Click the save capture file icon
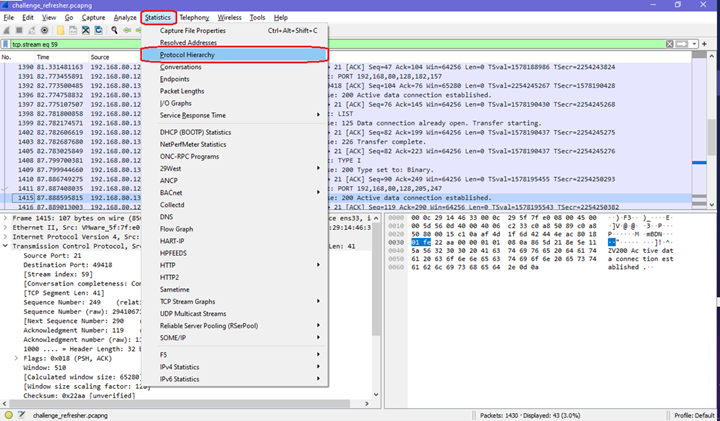 tap(73, 30)
